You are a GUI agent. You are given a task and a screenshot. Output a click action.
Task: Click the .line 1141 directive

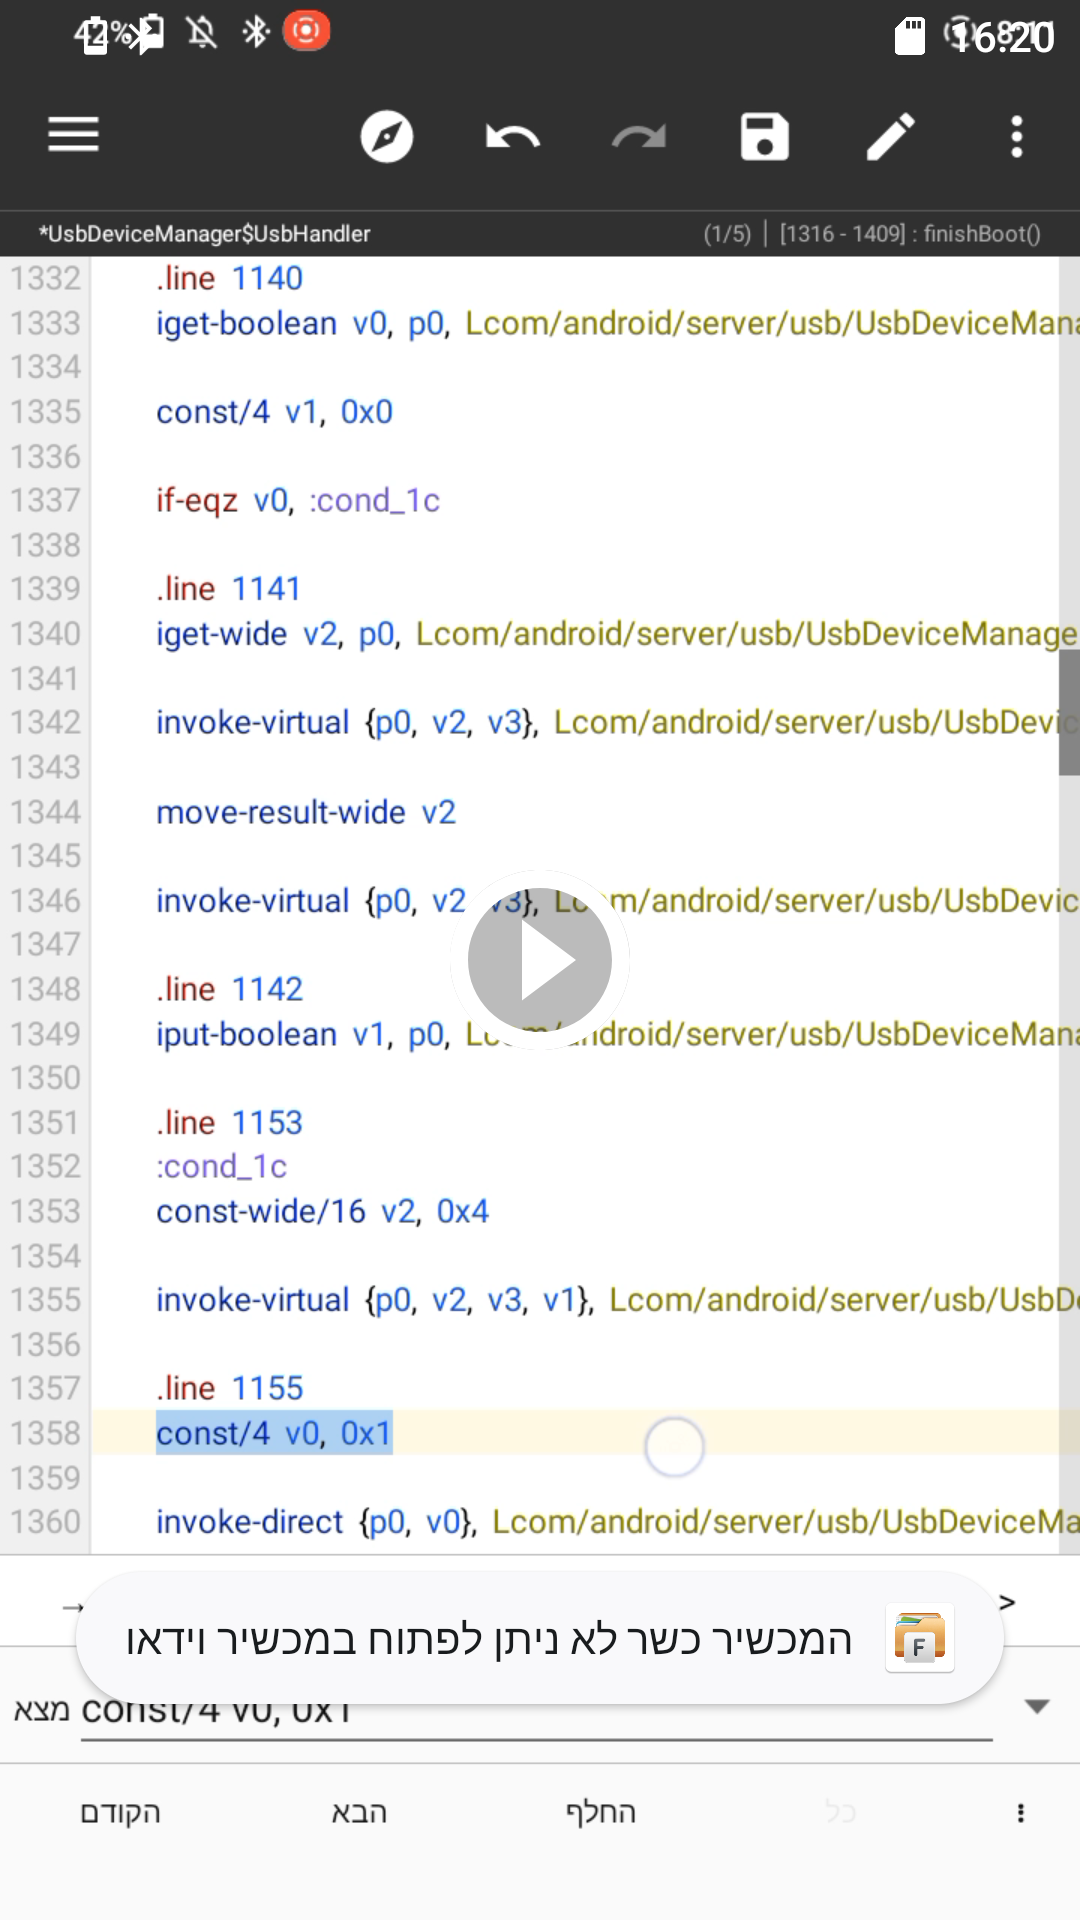click(228, 588)
